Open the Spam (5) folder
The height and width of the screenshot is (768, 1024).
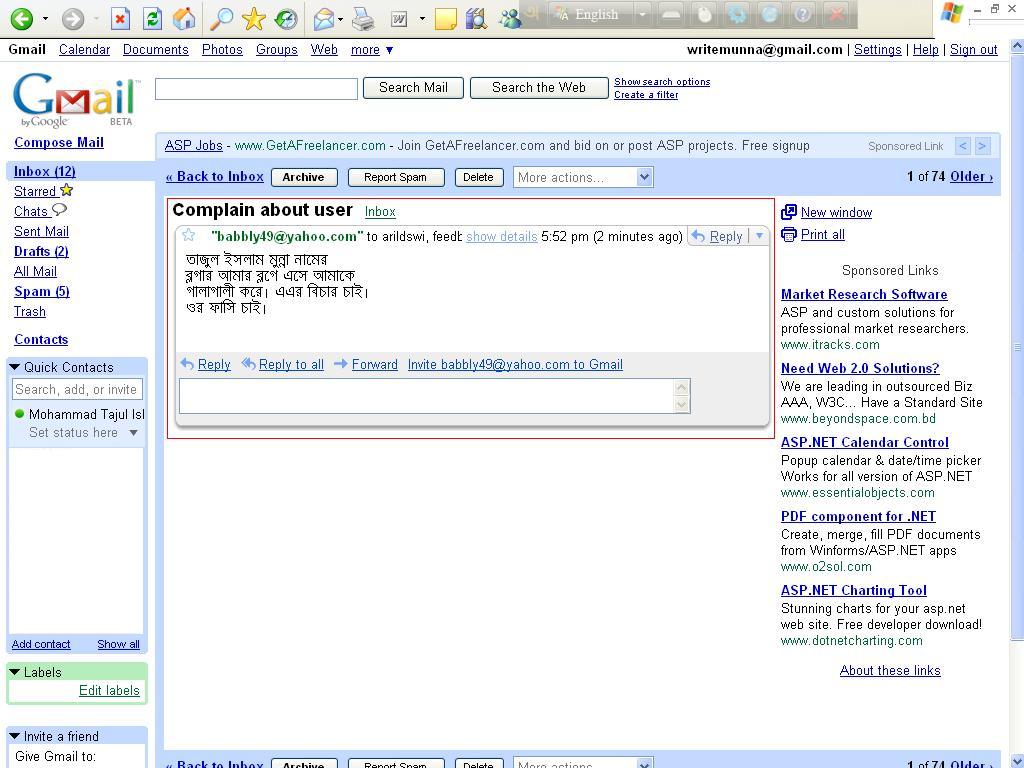(42, 291)
